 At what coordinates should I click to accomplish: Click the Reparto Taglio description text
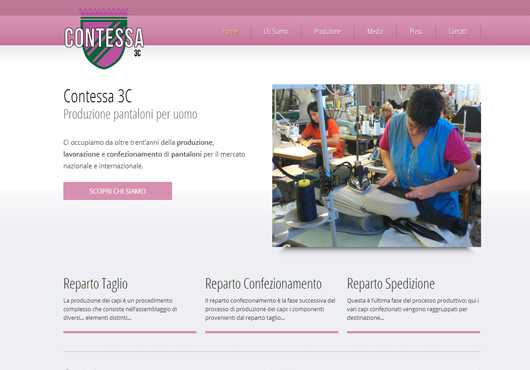pos(120,309)
